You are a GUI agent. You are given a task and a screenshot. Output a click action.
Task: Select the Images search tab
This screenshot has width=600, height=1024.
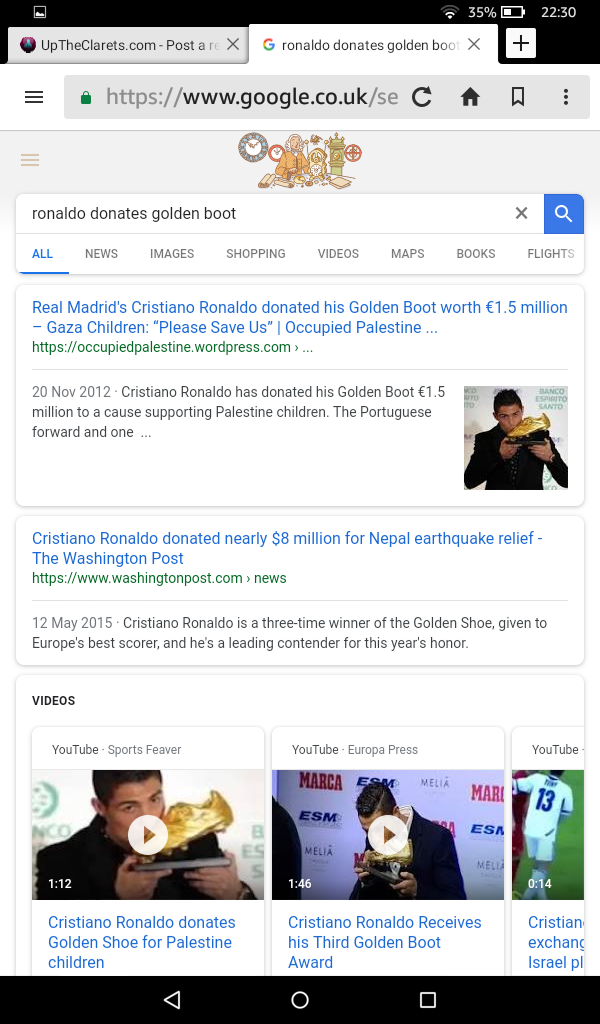[x=172, y=254]
